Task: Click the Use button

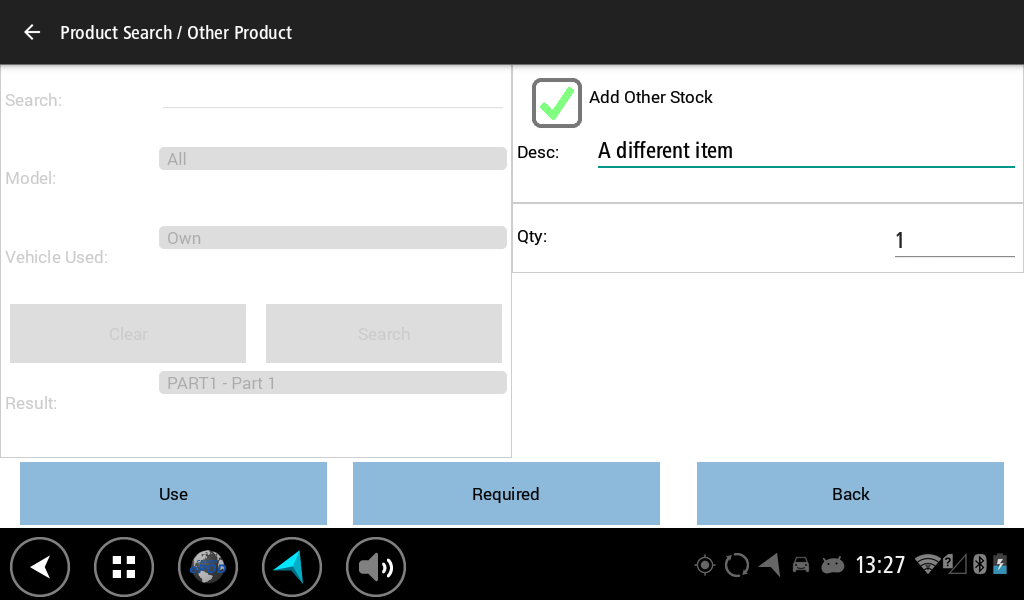Action: tap(173, 494)
